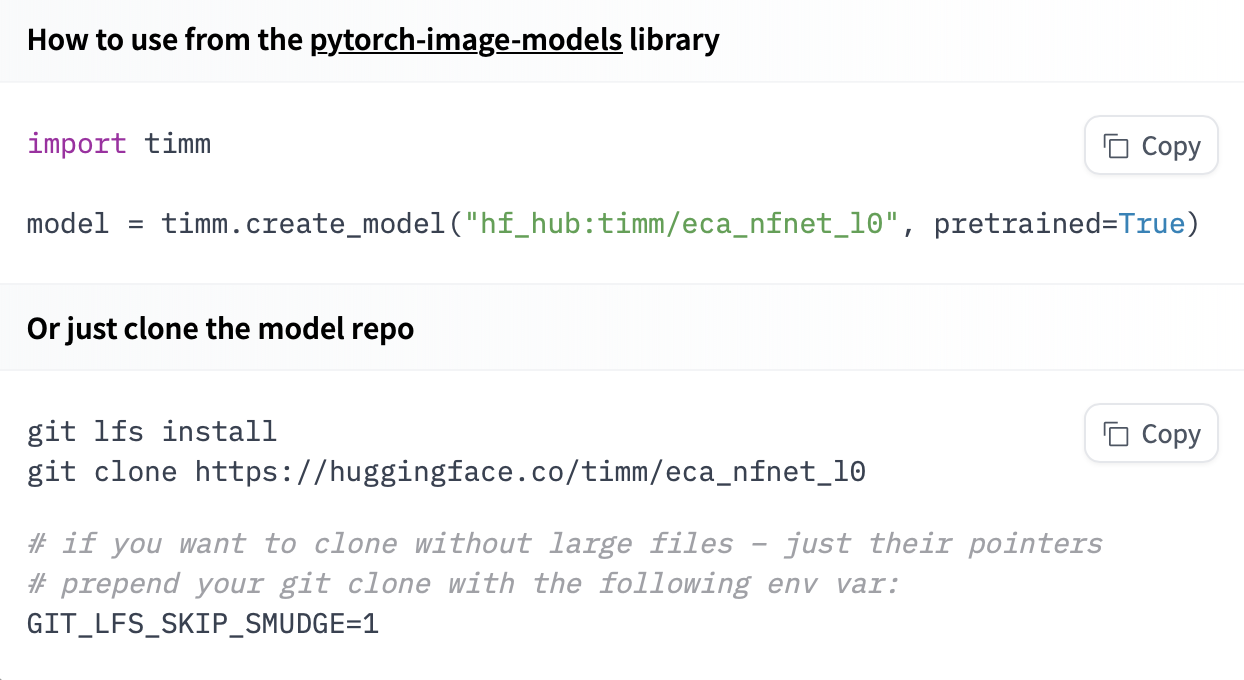Click the huggingface.co repository URL
Viewport: 1244px width, 680px height.
coord(530,472)
